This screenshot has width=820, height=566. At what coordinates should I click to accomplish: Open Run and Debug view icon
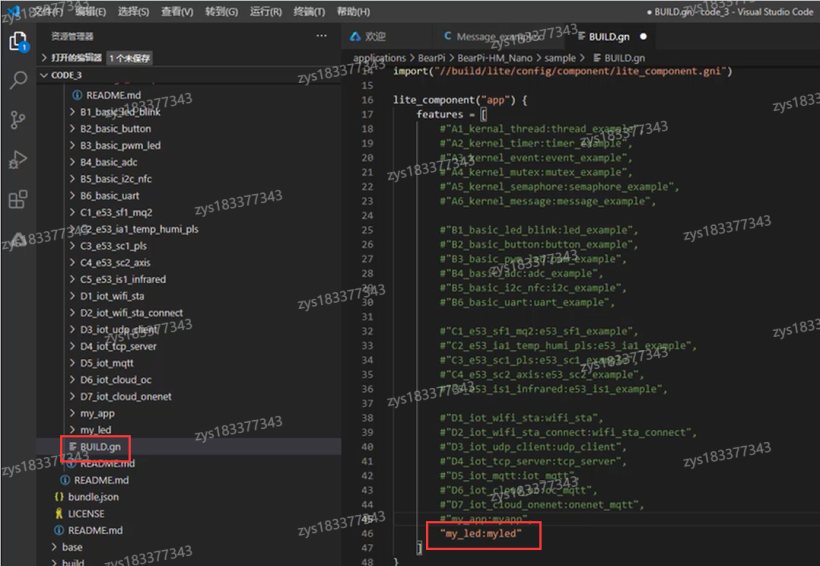pyautogui.click(x=18, y=160)
